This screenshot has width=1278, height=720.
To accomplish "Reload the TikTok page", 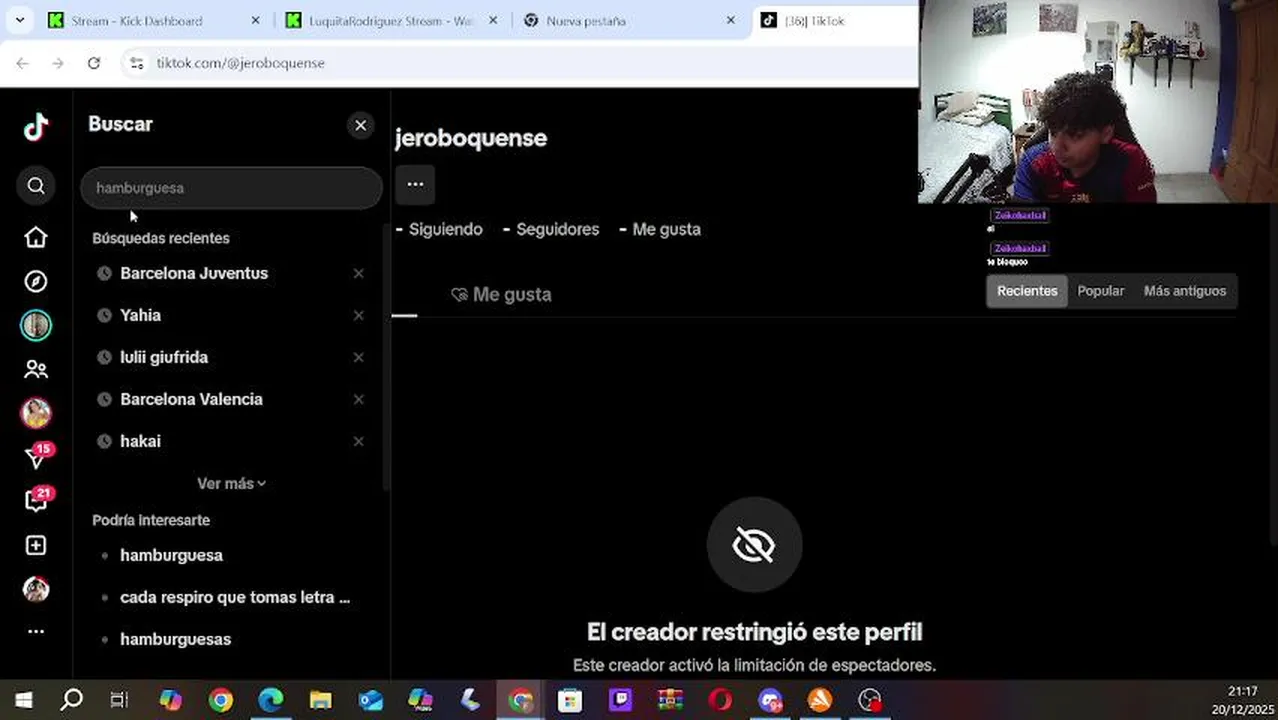I will [x=94, y=63].
